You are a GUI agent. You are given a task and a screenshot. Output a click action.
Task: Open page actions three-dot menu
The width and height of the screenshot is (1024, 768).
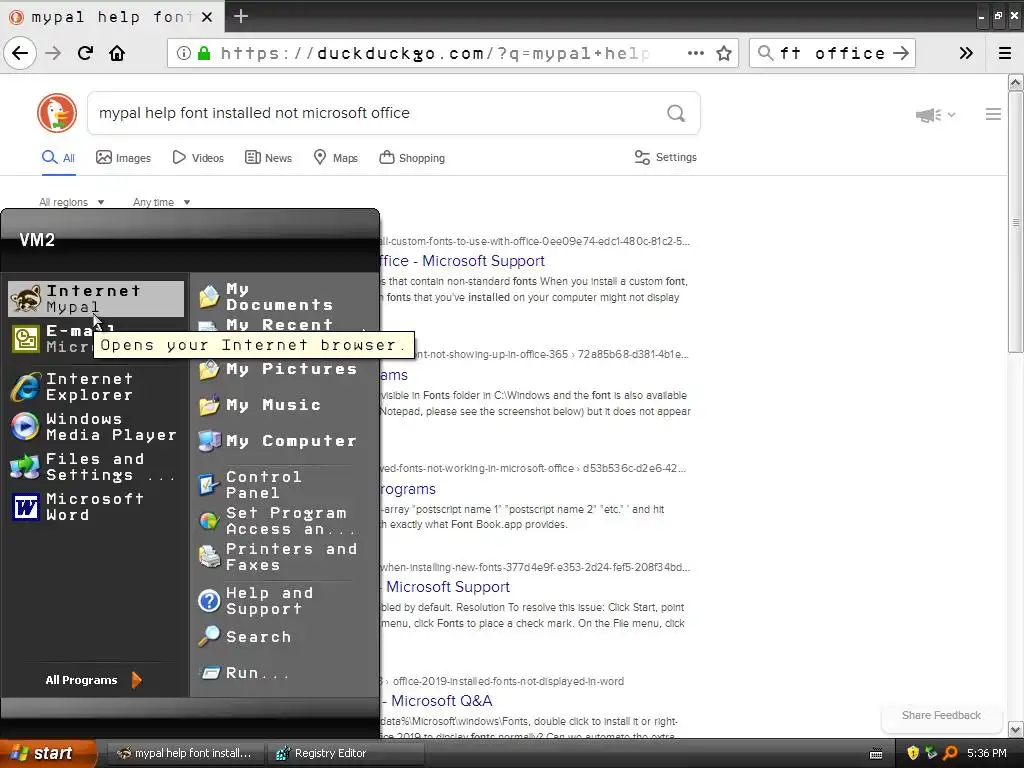696,53
